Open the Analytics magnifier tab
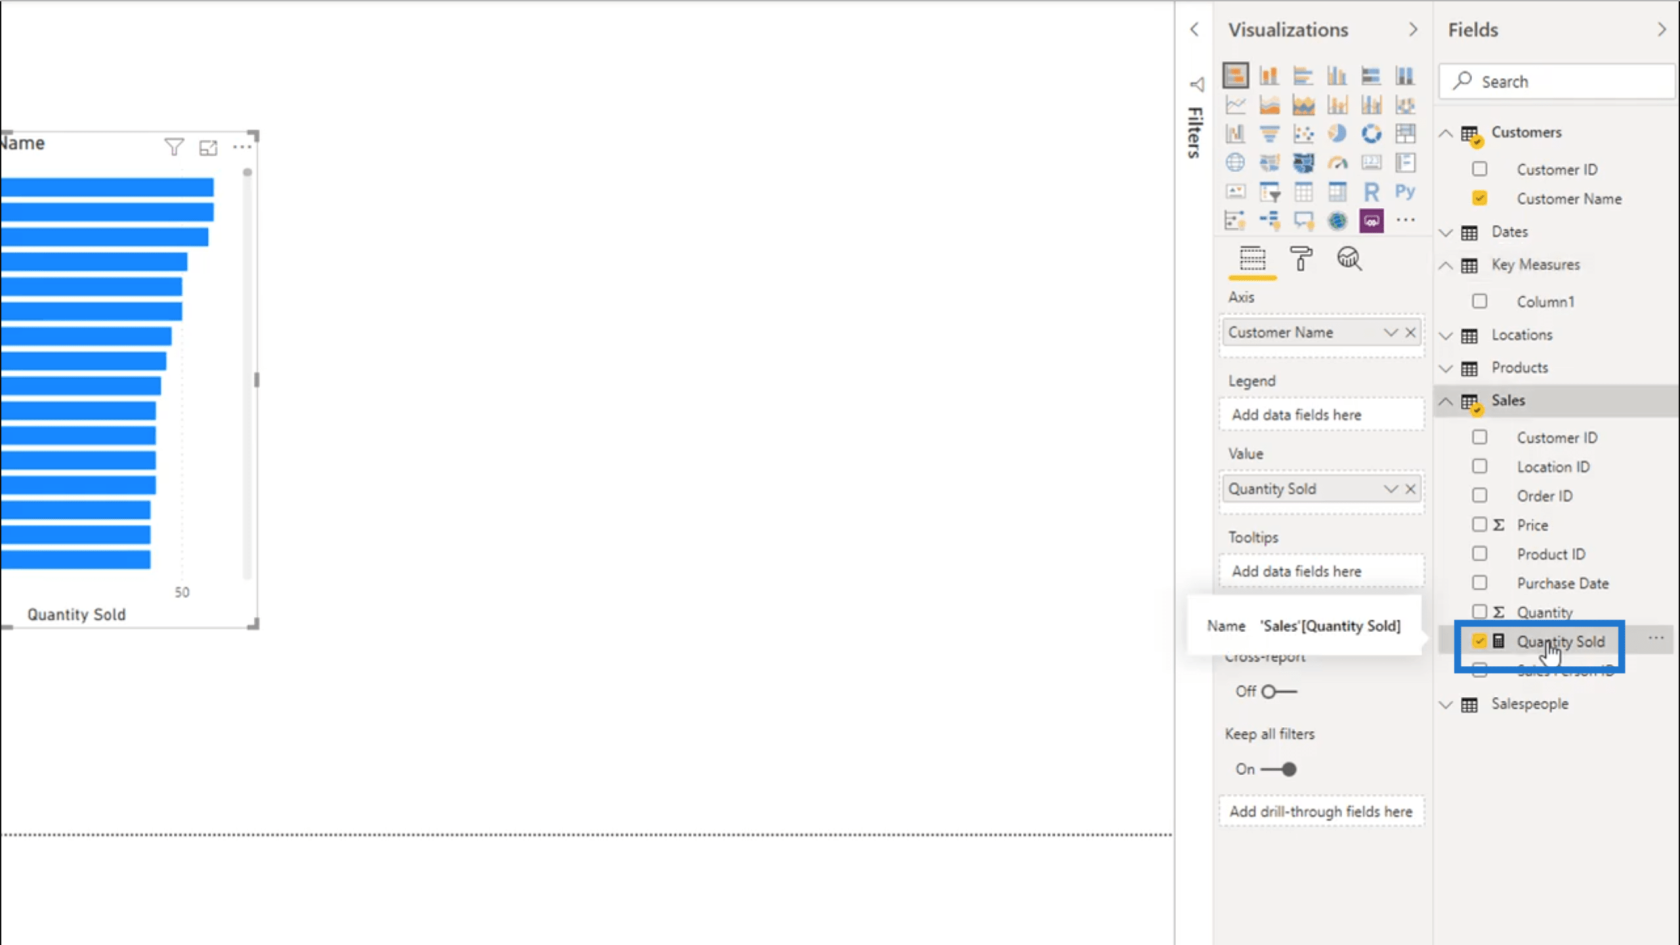This screenshot has width=1680, height=945. coord(1349,259)
